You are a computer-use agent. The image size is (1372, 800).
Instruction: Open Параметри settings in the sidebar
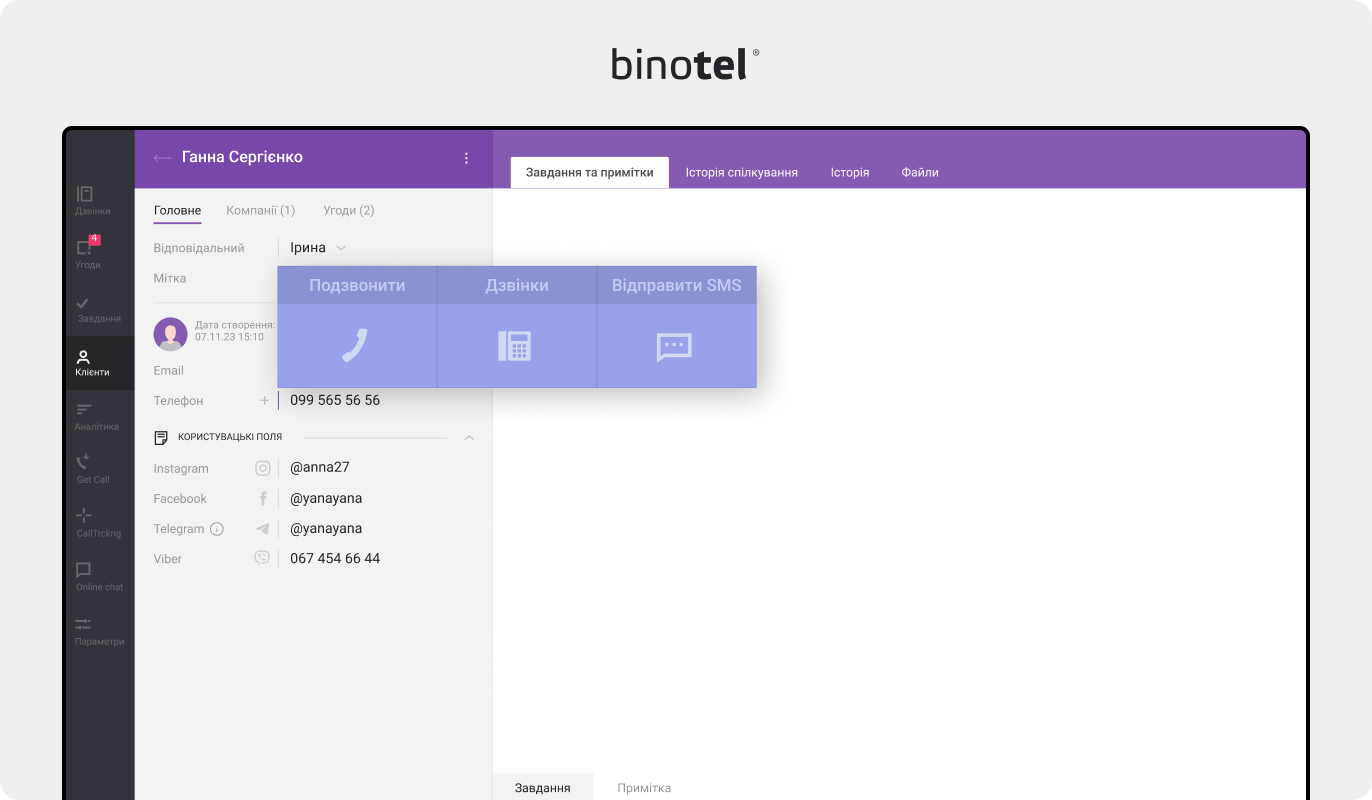pyautogui.click(x=99, y=630)
